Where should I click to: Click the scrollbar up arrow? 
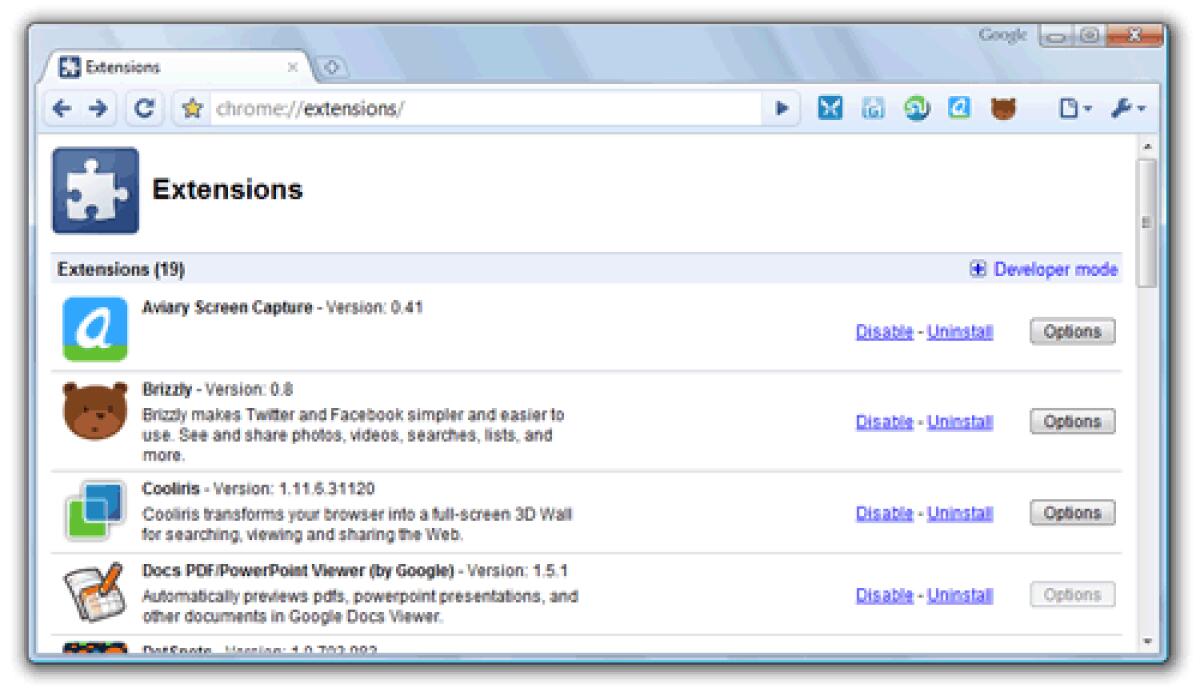1147,147
